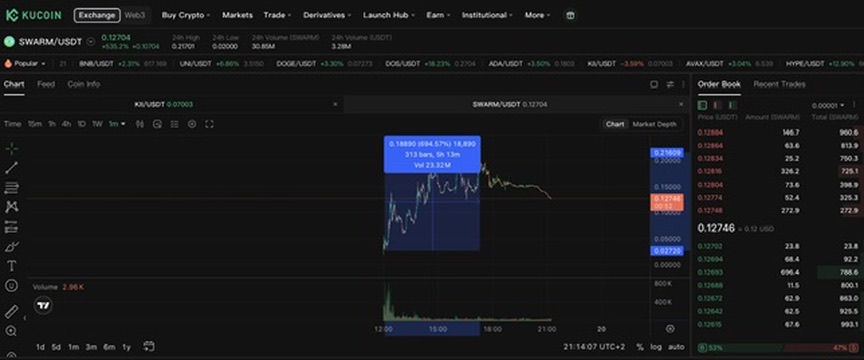
Task: Select the trend line drawing tool
Action: tap(12, 168)
